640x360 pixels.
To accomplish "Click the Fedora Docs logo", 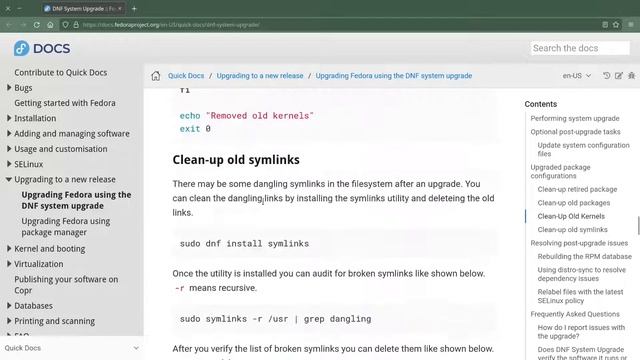I will point(42,49).
